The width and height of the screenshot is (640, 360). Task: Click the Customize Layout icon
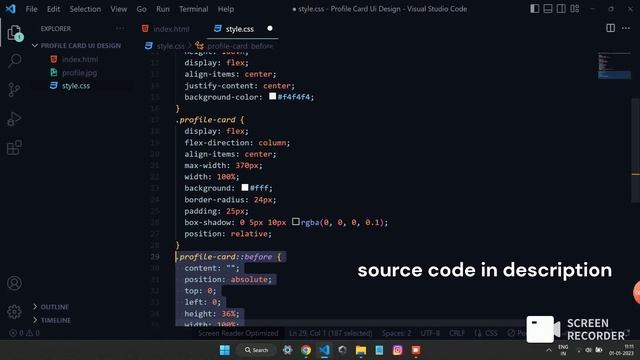pos(575,9)
